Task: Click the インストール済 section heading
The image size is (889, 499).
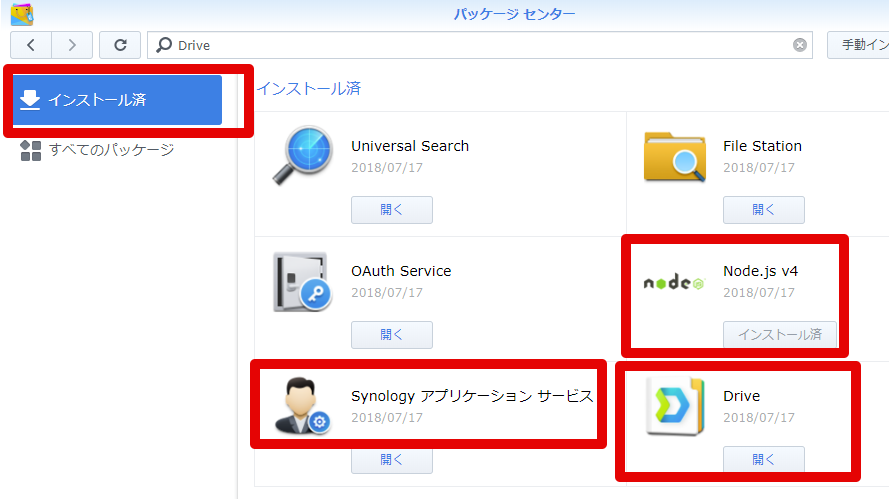Action: click(309, 88)
